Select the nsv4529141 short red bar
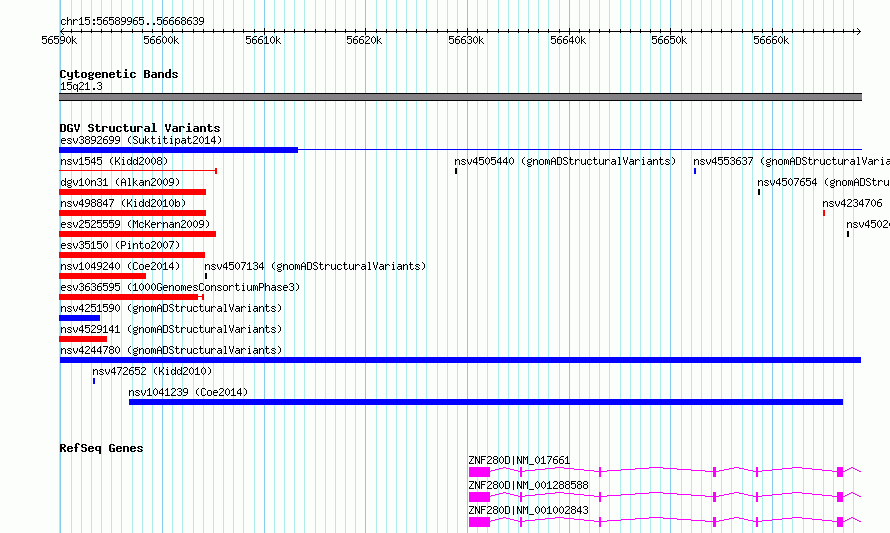890x533 pixels. (x=83, y=339)
